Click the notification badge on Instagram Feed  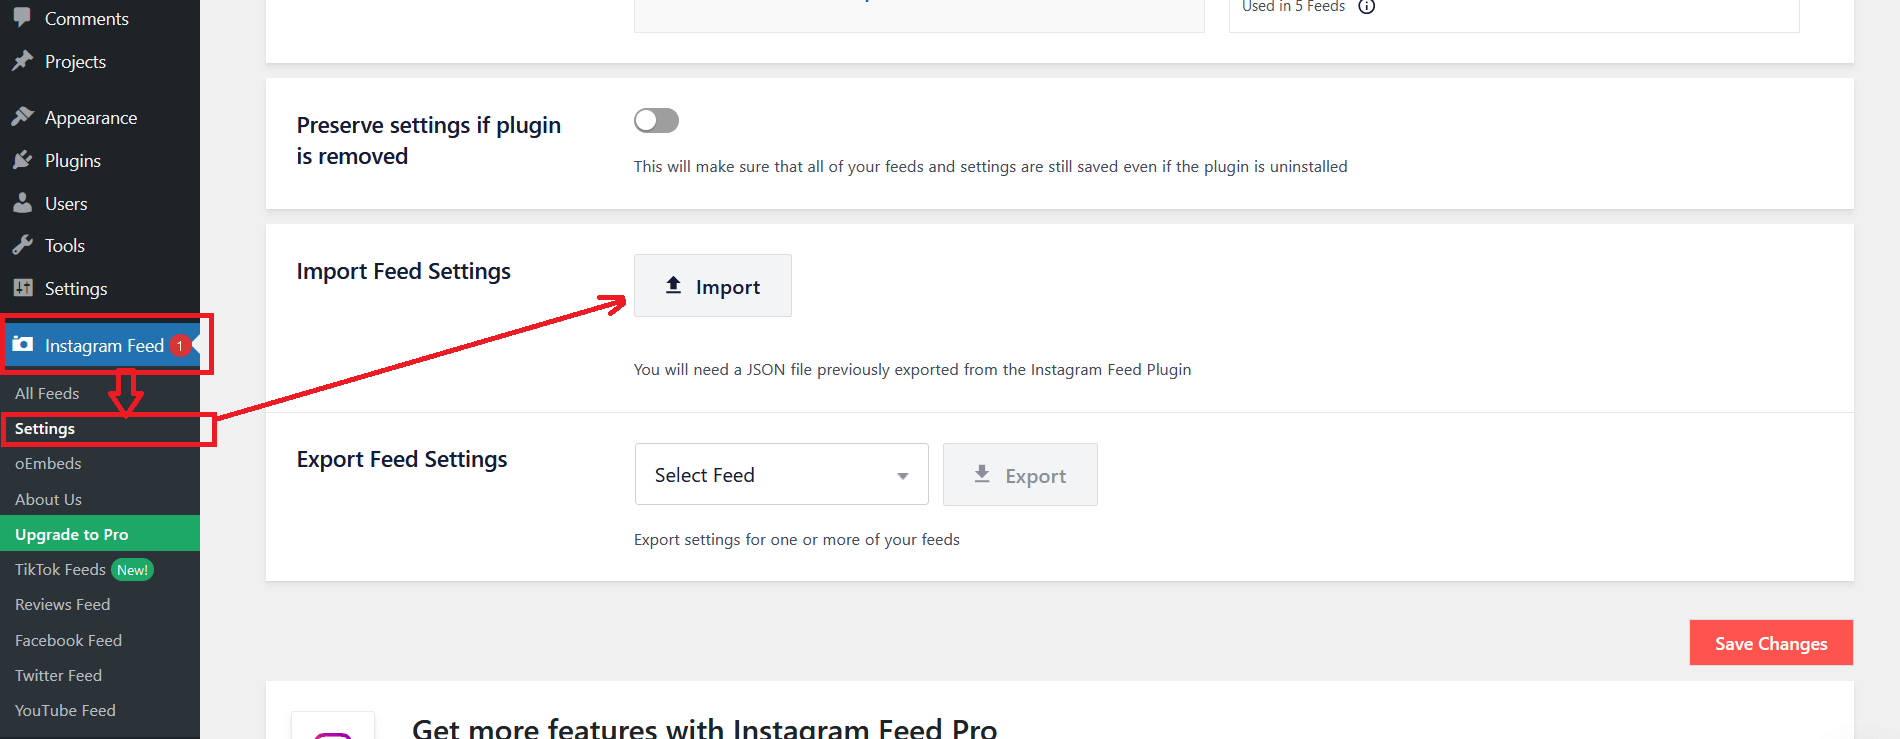pyautogui.click(x=180, y=345)
